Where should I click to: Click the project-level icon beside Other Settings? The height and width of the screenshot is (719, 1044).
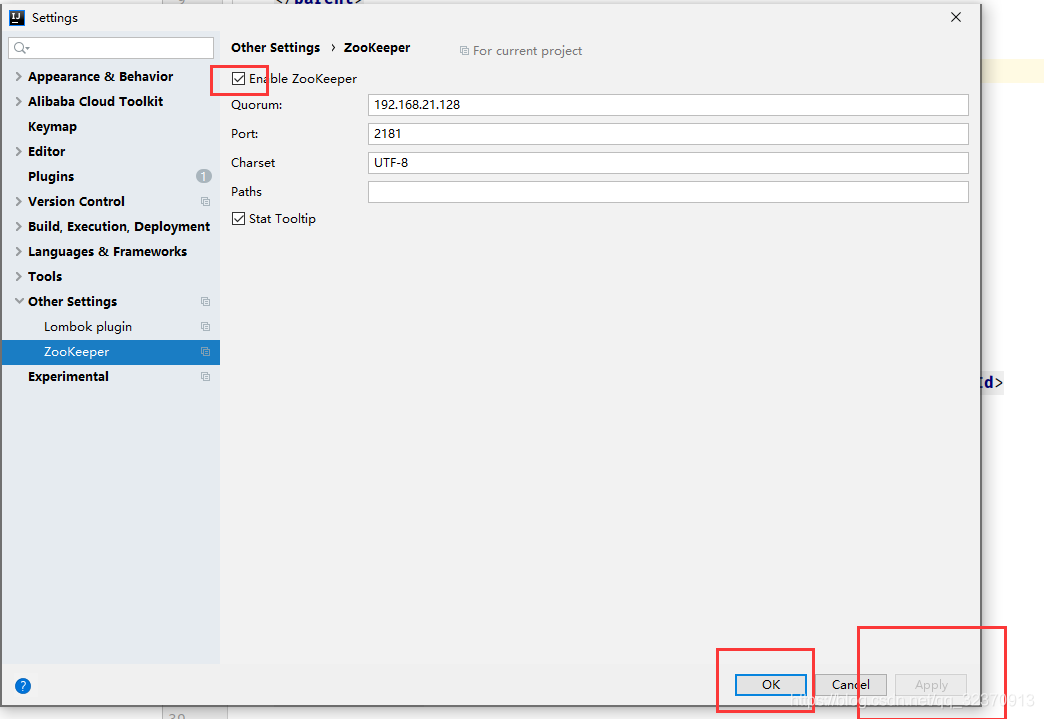(x=205, y=302)
